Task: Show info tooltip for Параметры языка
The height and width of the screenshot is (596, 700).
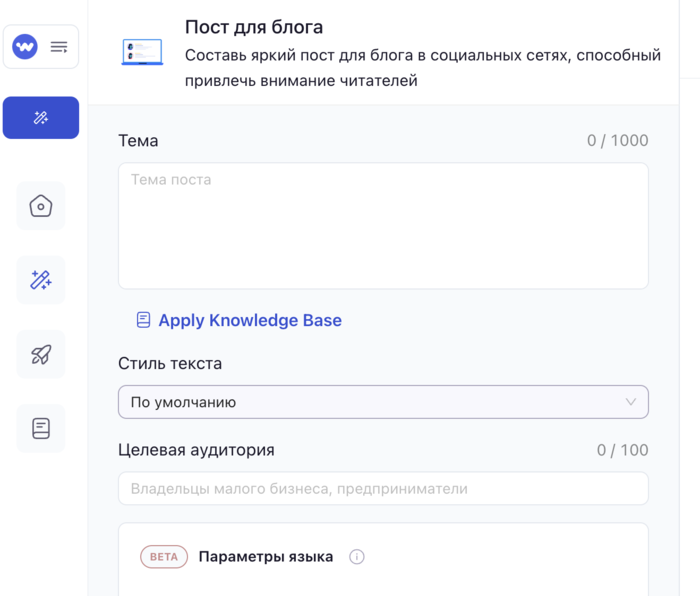Action: coord(357,557)
